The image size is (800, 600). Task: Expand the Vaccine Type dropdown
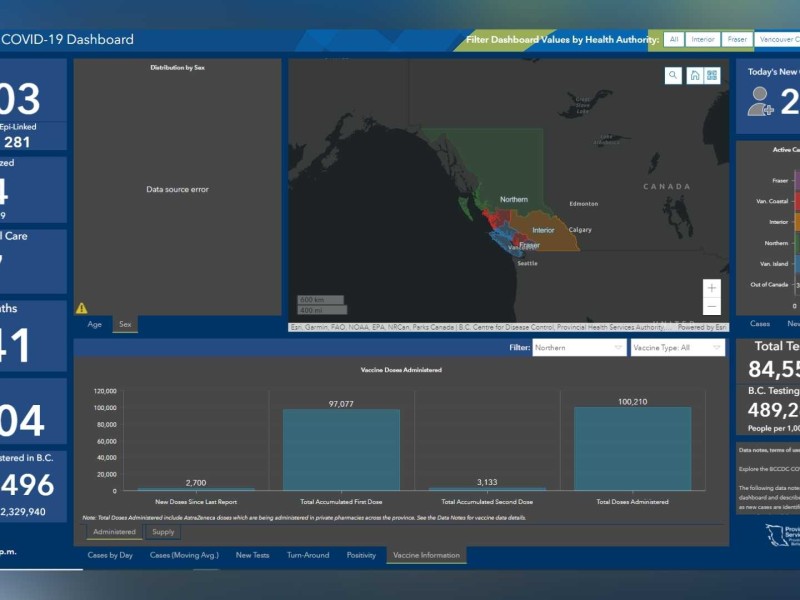(x=676, y=348)
